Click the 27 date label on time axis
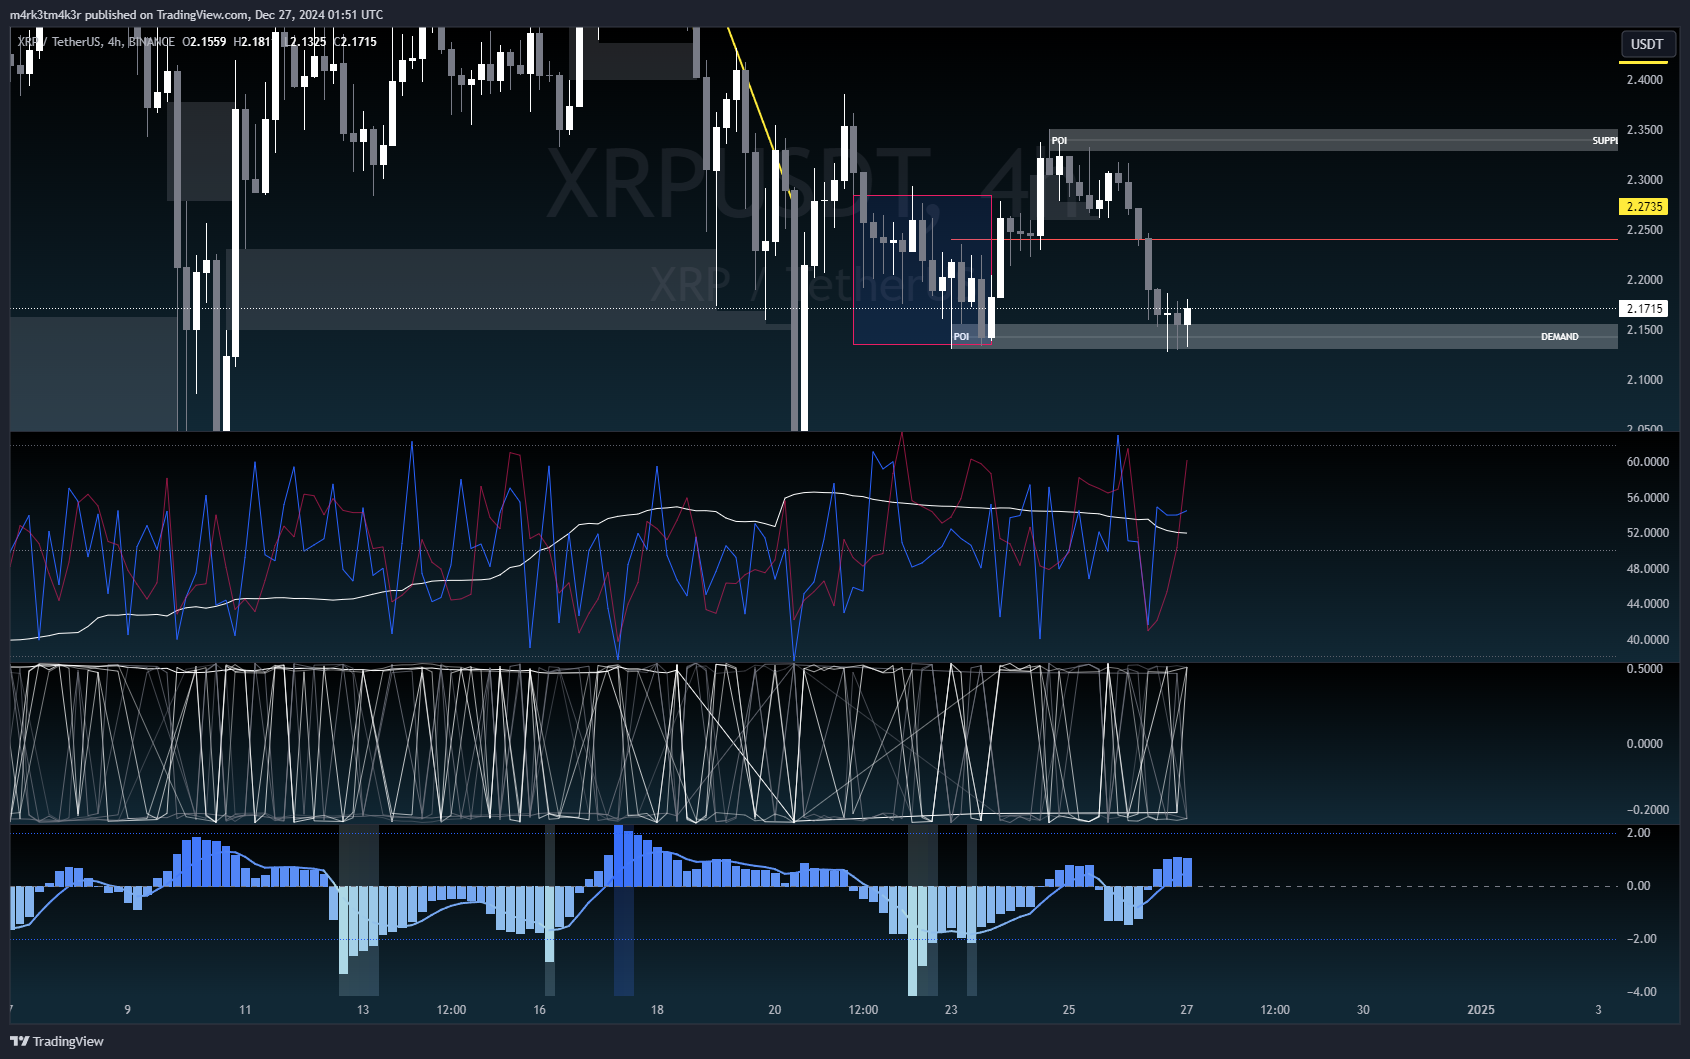 1186,1010
